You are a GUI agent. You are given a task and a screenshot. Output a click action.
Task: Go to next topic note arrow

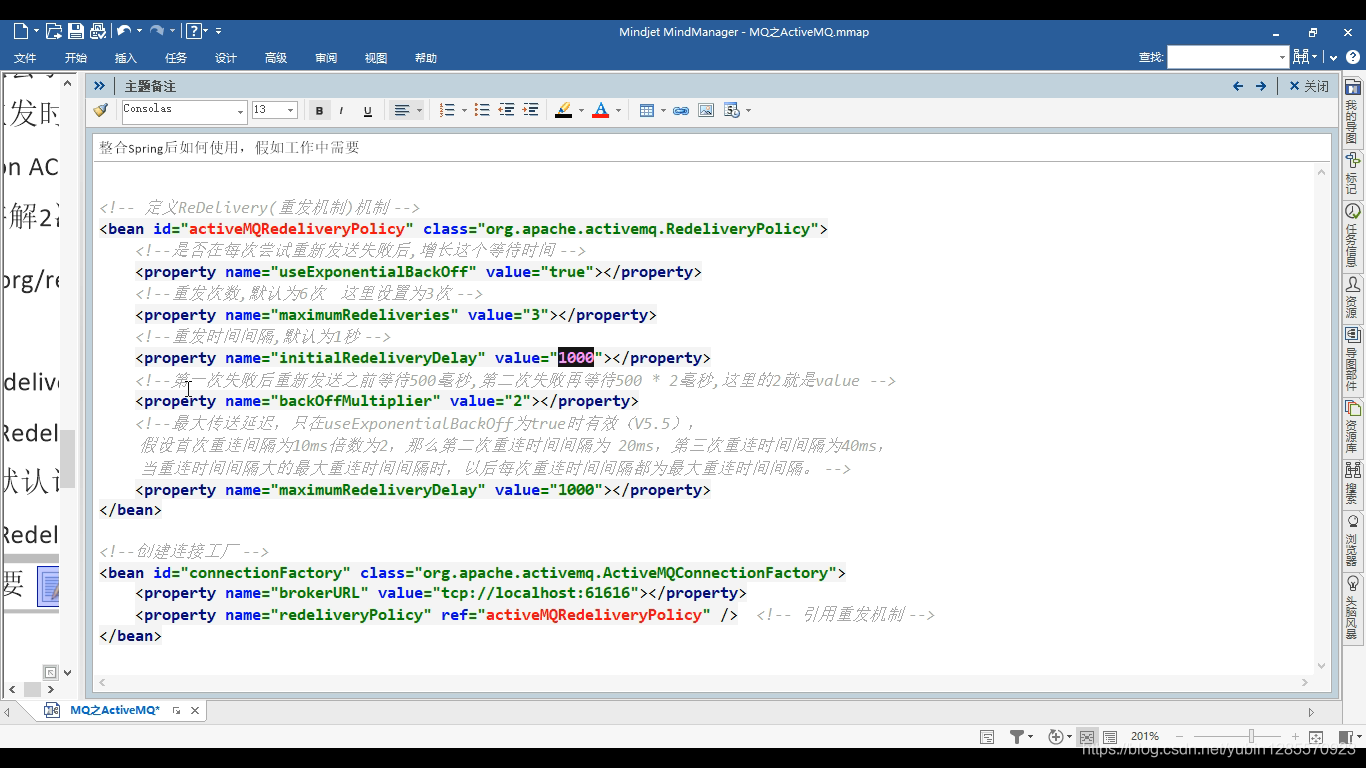coord(1261,86)
